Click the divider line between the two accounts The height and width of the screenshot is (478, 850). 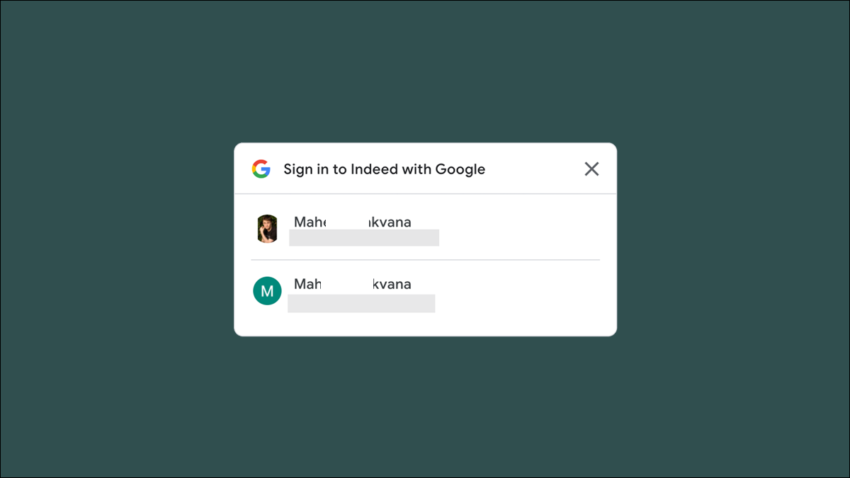point(425,260)
